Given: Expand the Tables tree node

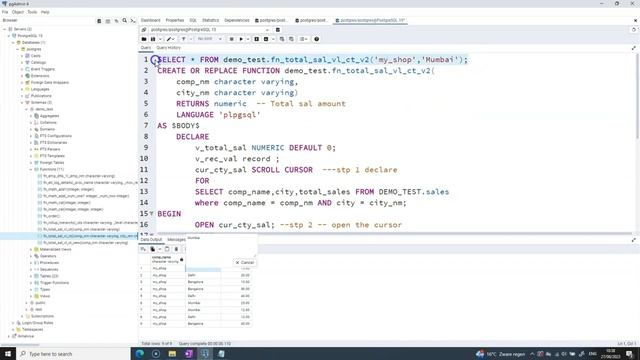Looking at the screenshot, I should click(x=31, y=276).
